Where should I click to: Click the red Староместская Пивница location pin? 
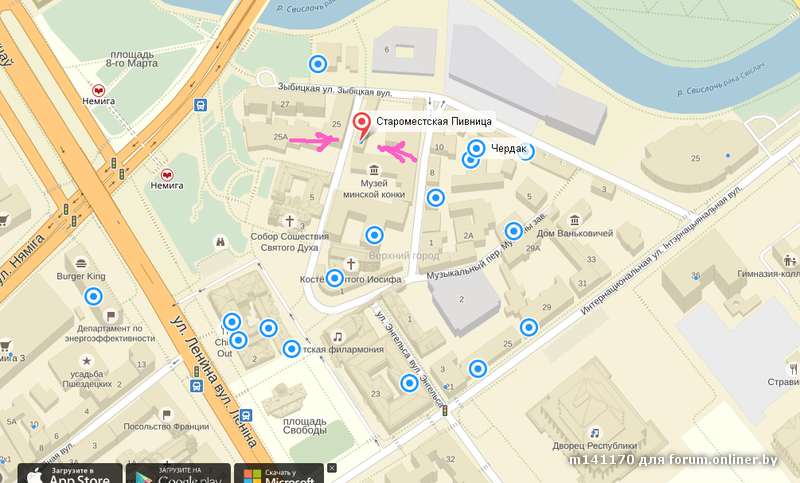[362, 126]
